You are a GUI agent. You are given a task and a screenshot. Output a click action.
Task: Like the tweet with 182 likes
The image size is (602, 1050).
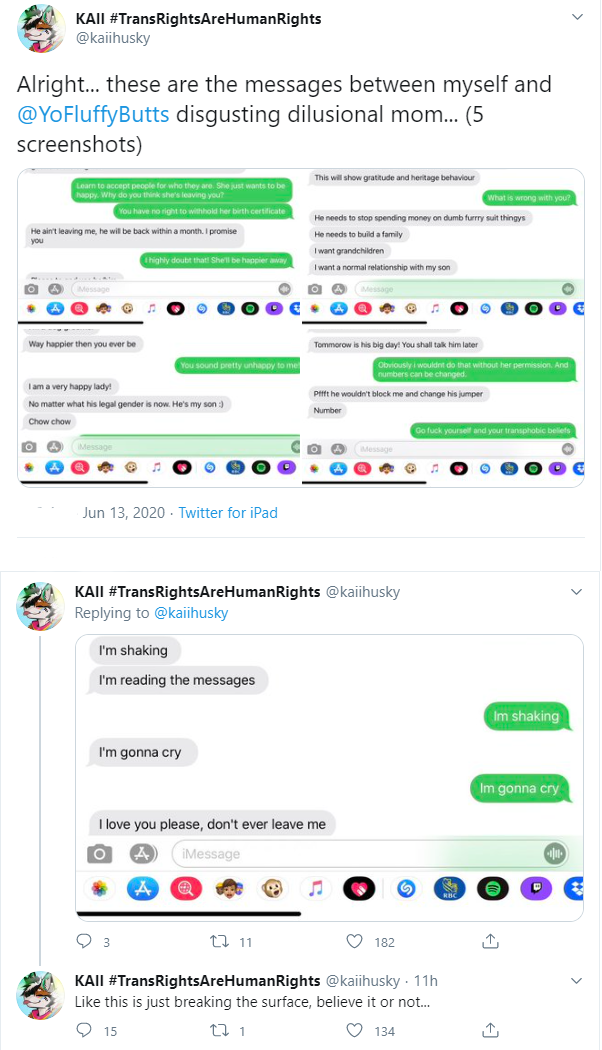point(355,941)
